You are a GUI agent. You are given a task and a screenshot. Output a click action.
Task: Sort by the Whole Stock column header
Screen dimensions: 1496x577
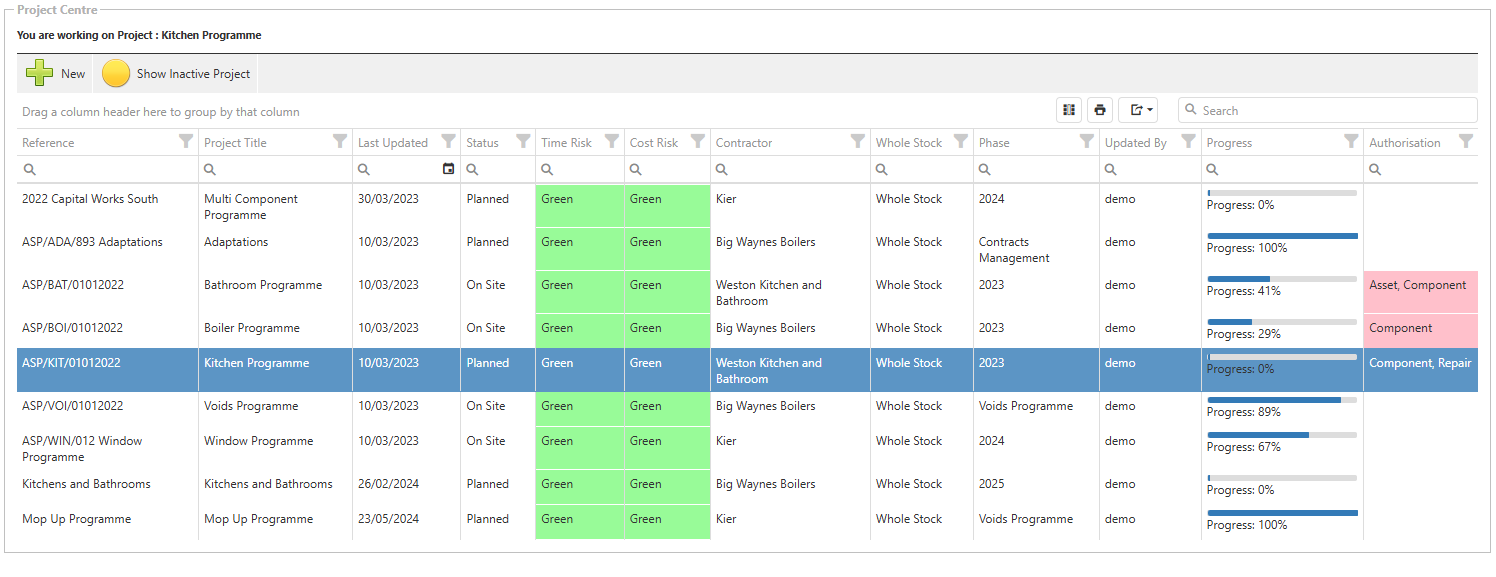click(908, 143)
